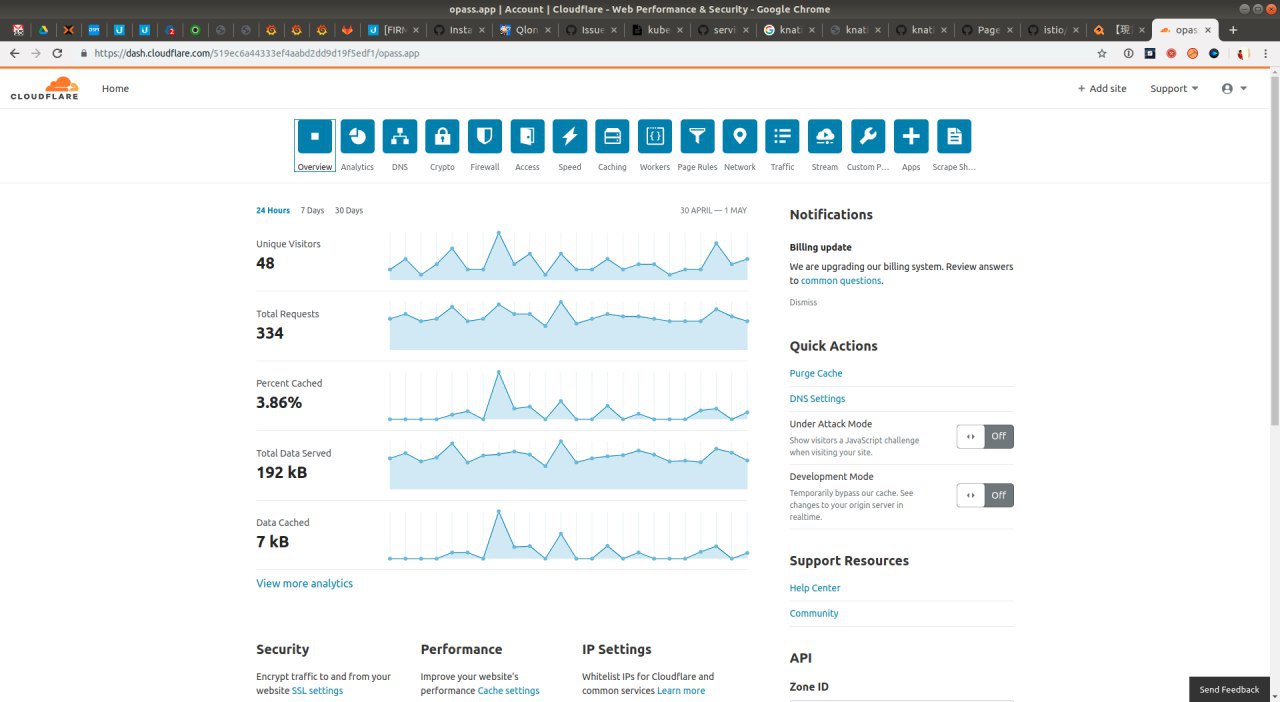Open the Custom Pages wrench icon
Screen dimensions: 1280x702
tap(867, 136)
